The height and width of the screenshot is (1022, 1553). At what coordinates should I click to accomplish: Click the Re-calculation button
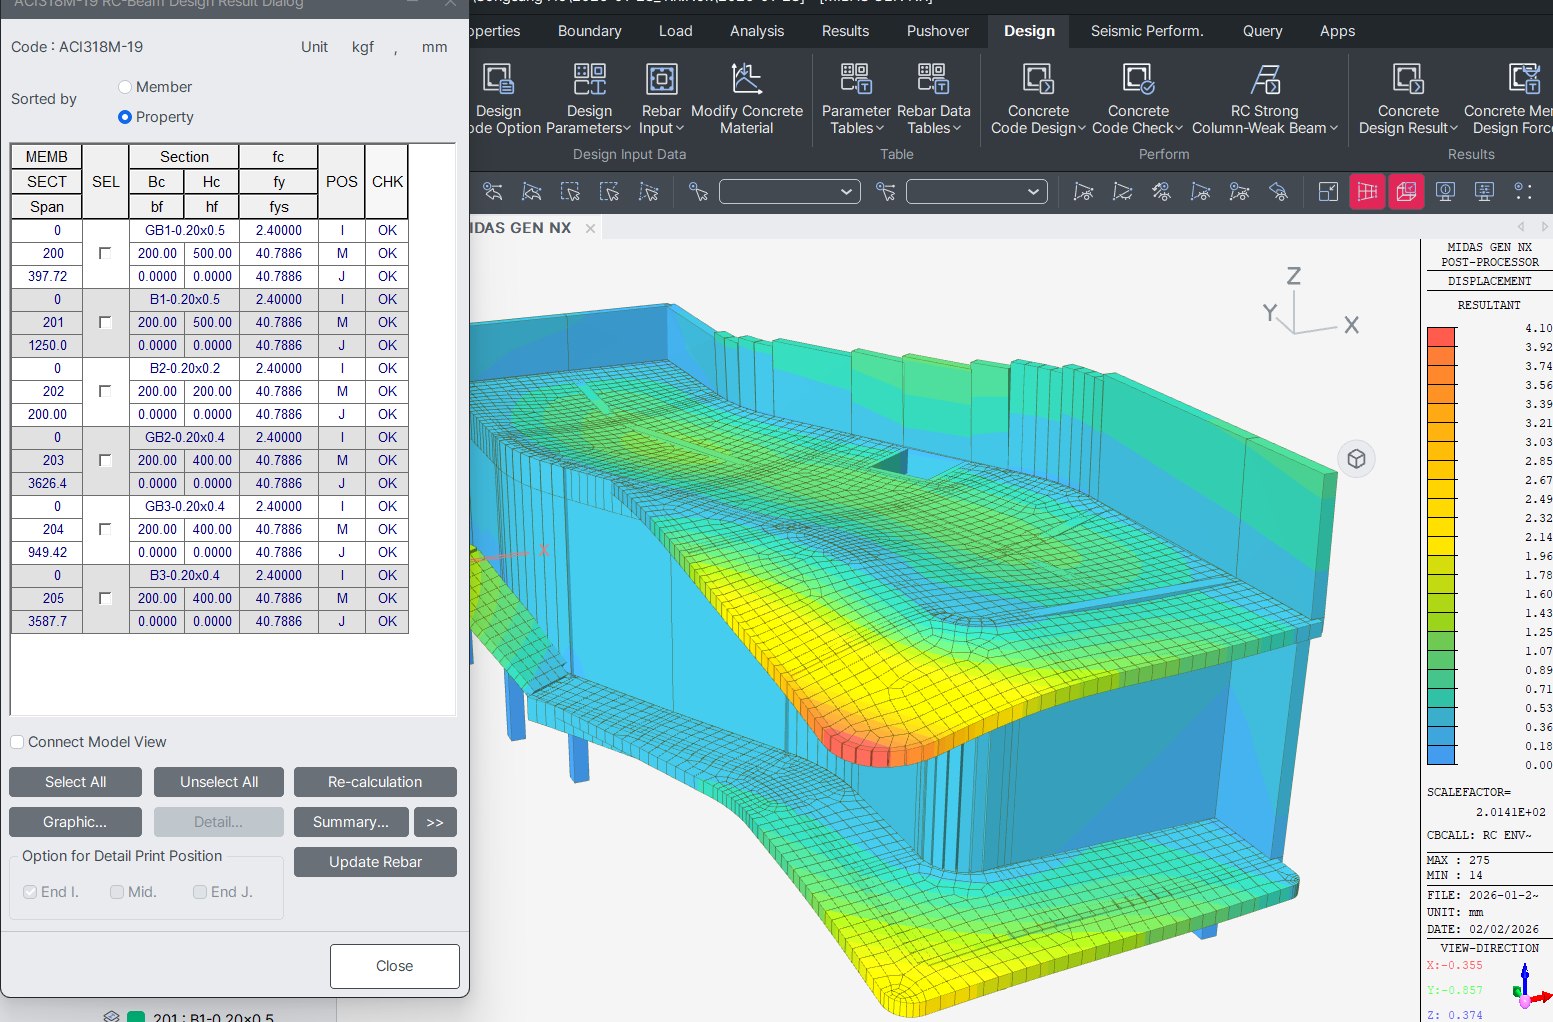click(x=375, y=782)
